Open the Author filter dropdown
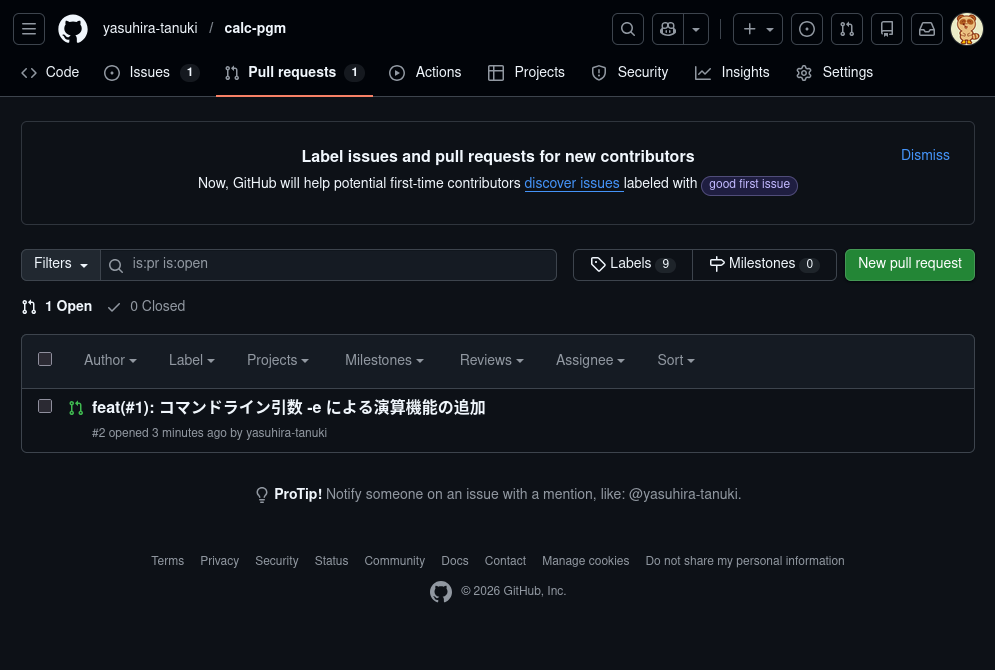 point(110,360)
